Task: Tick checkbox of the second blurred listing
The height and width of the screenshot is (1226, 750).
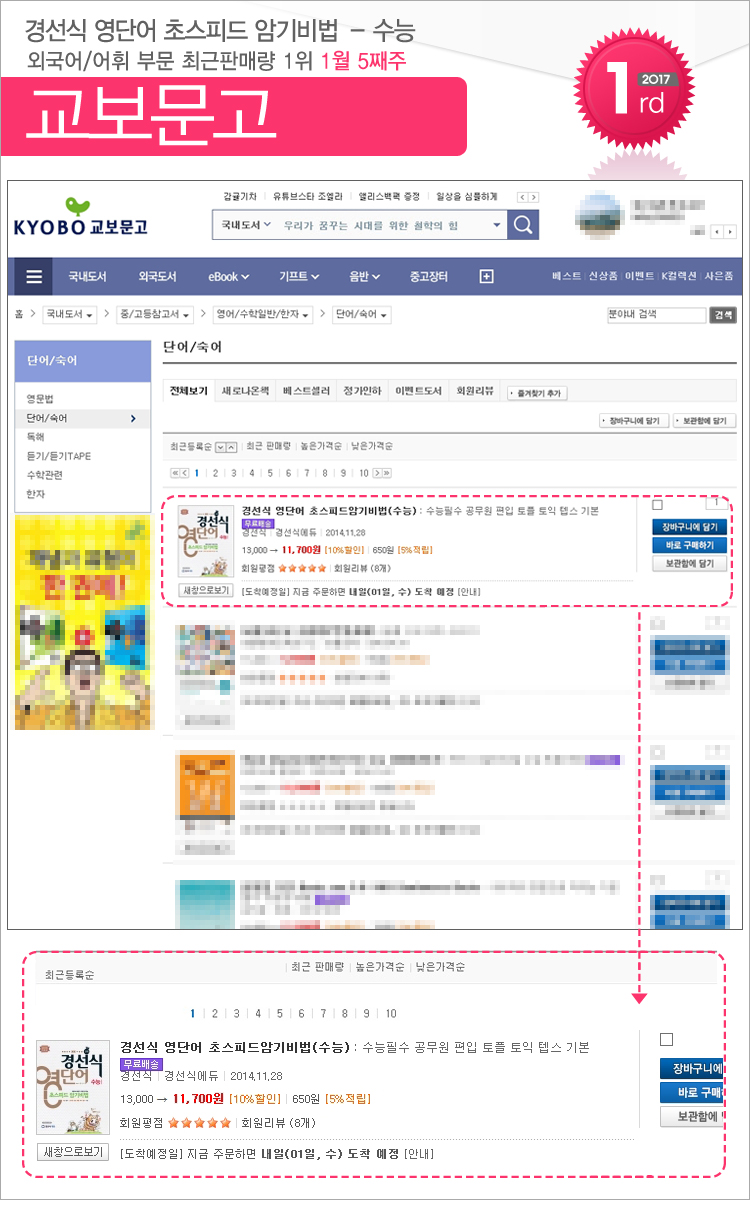Action: pyautogui.click(x=656, y=623)
